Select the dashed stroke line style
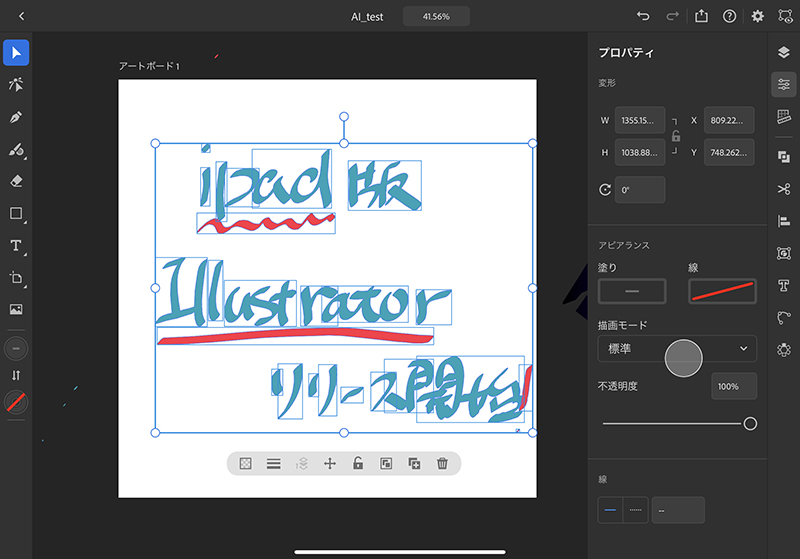 click(636, 510)
